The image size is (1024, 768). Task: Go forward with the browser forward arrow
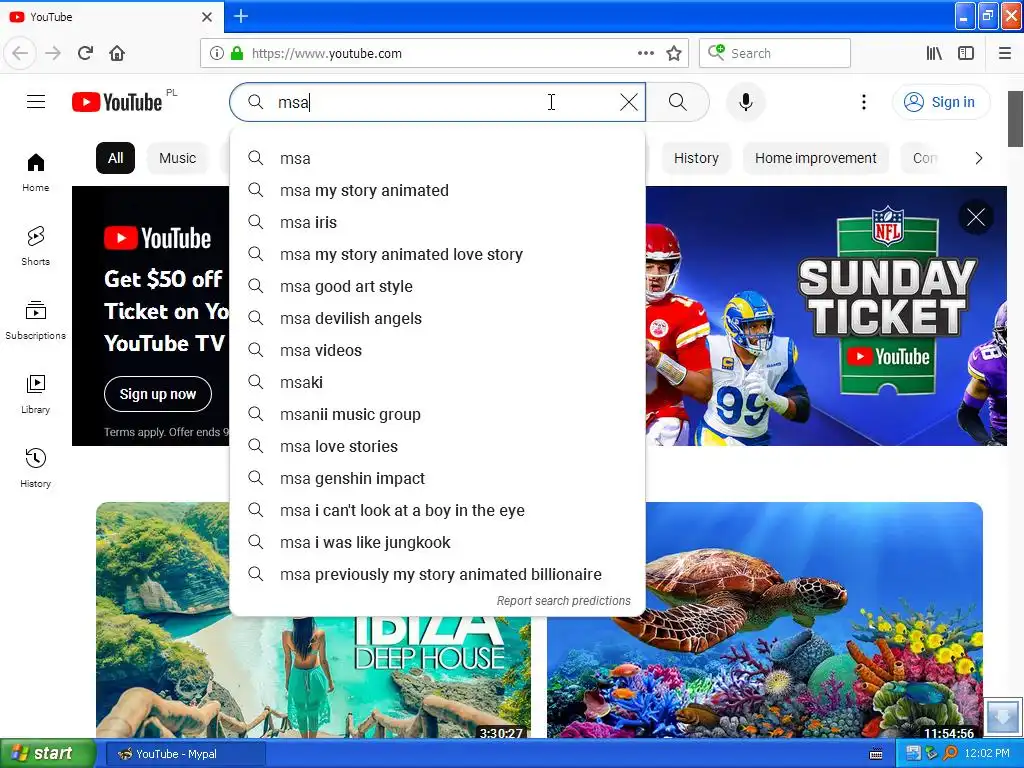53,53
